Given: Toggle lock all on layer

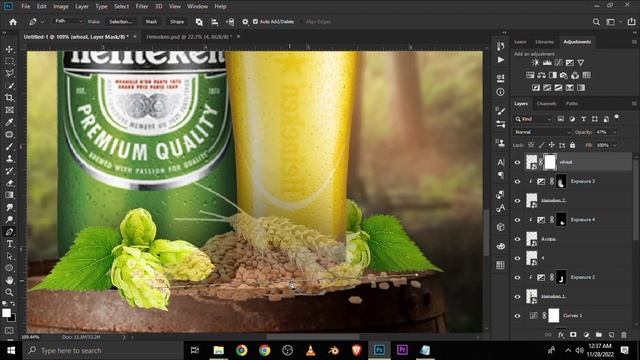Looking at the screenshot, I should click(x=573, y=145).
